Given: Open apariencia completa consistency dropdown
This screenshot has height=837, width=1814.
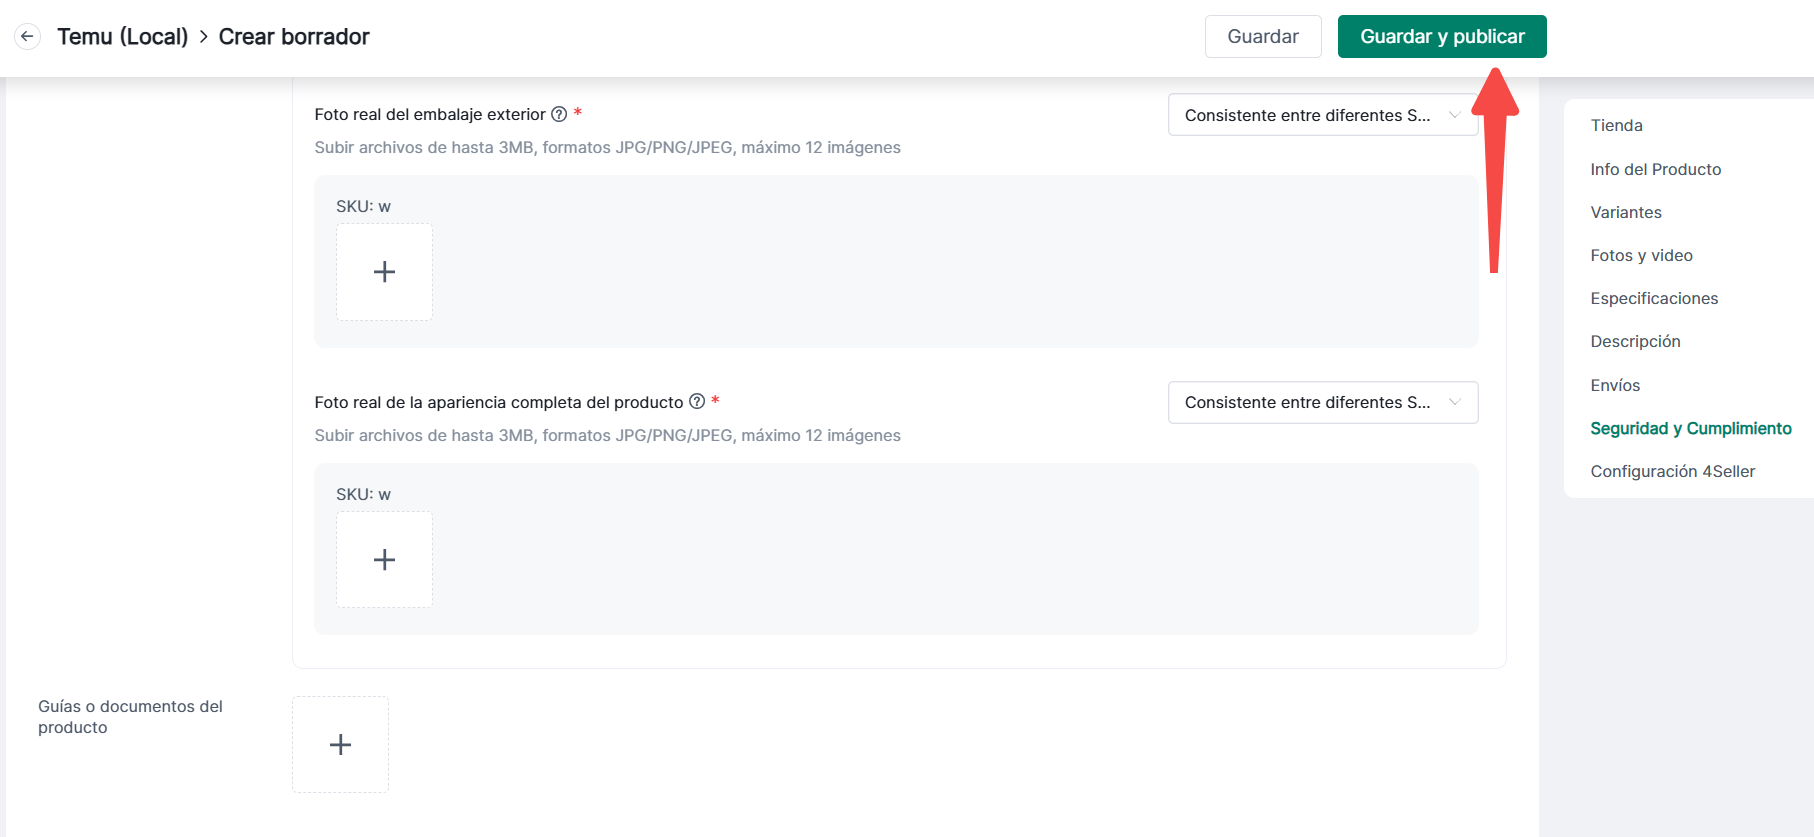Looking at the screenshot, I should pyautogui.click(x=1322, y=402).
